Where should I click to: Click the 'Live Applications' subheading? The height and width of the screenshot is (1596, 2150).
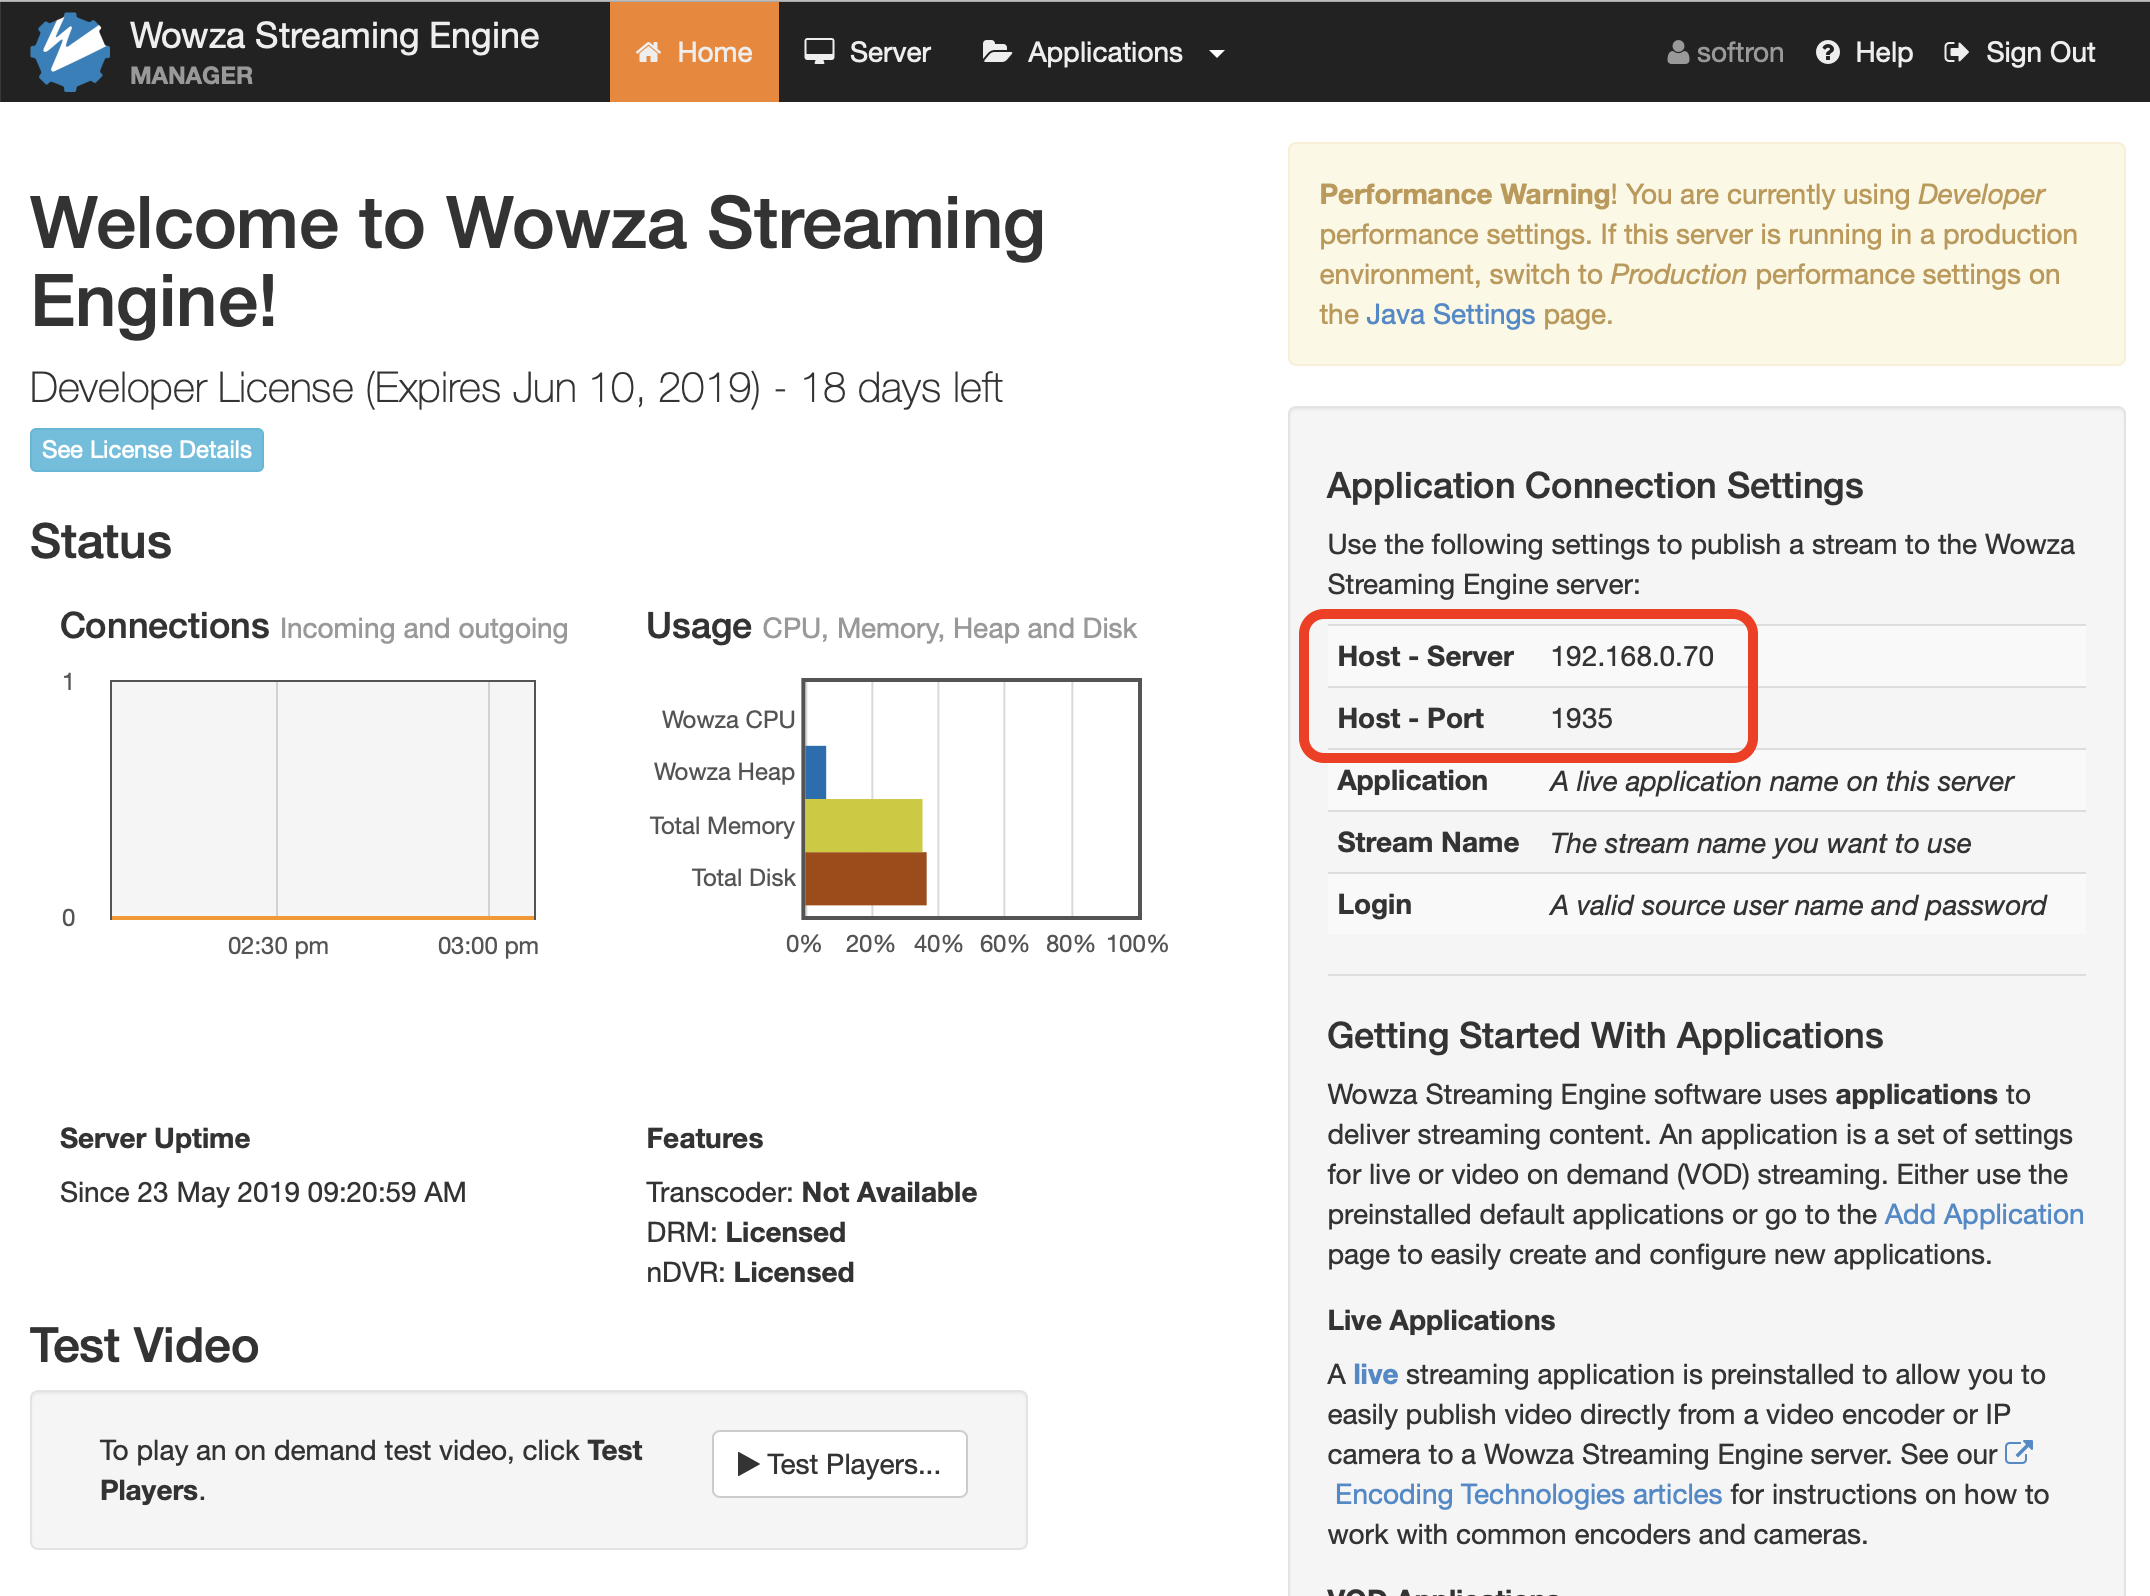point(1441,1320)
